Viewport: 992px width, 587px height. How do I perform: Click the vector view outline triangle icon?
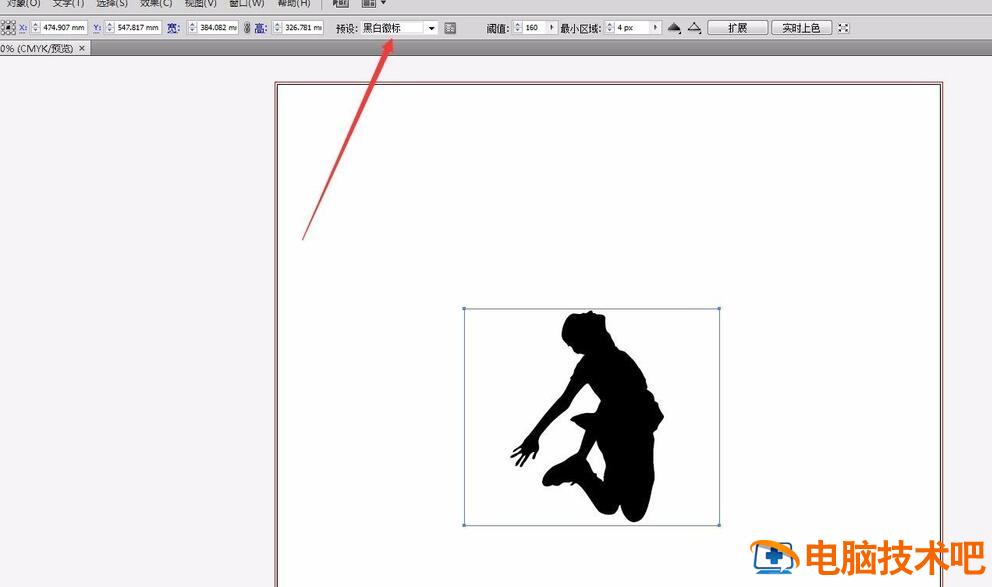point(695,28)
